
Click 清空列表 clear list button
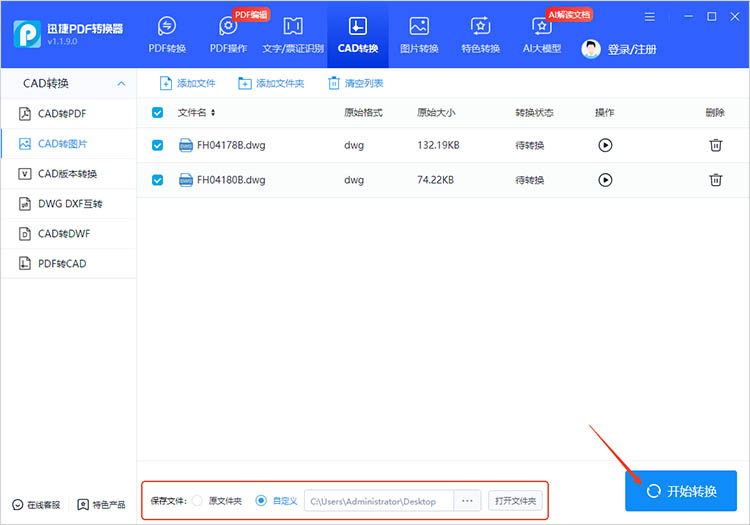pos(355,83)
